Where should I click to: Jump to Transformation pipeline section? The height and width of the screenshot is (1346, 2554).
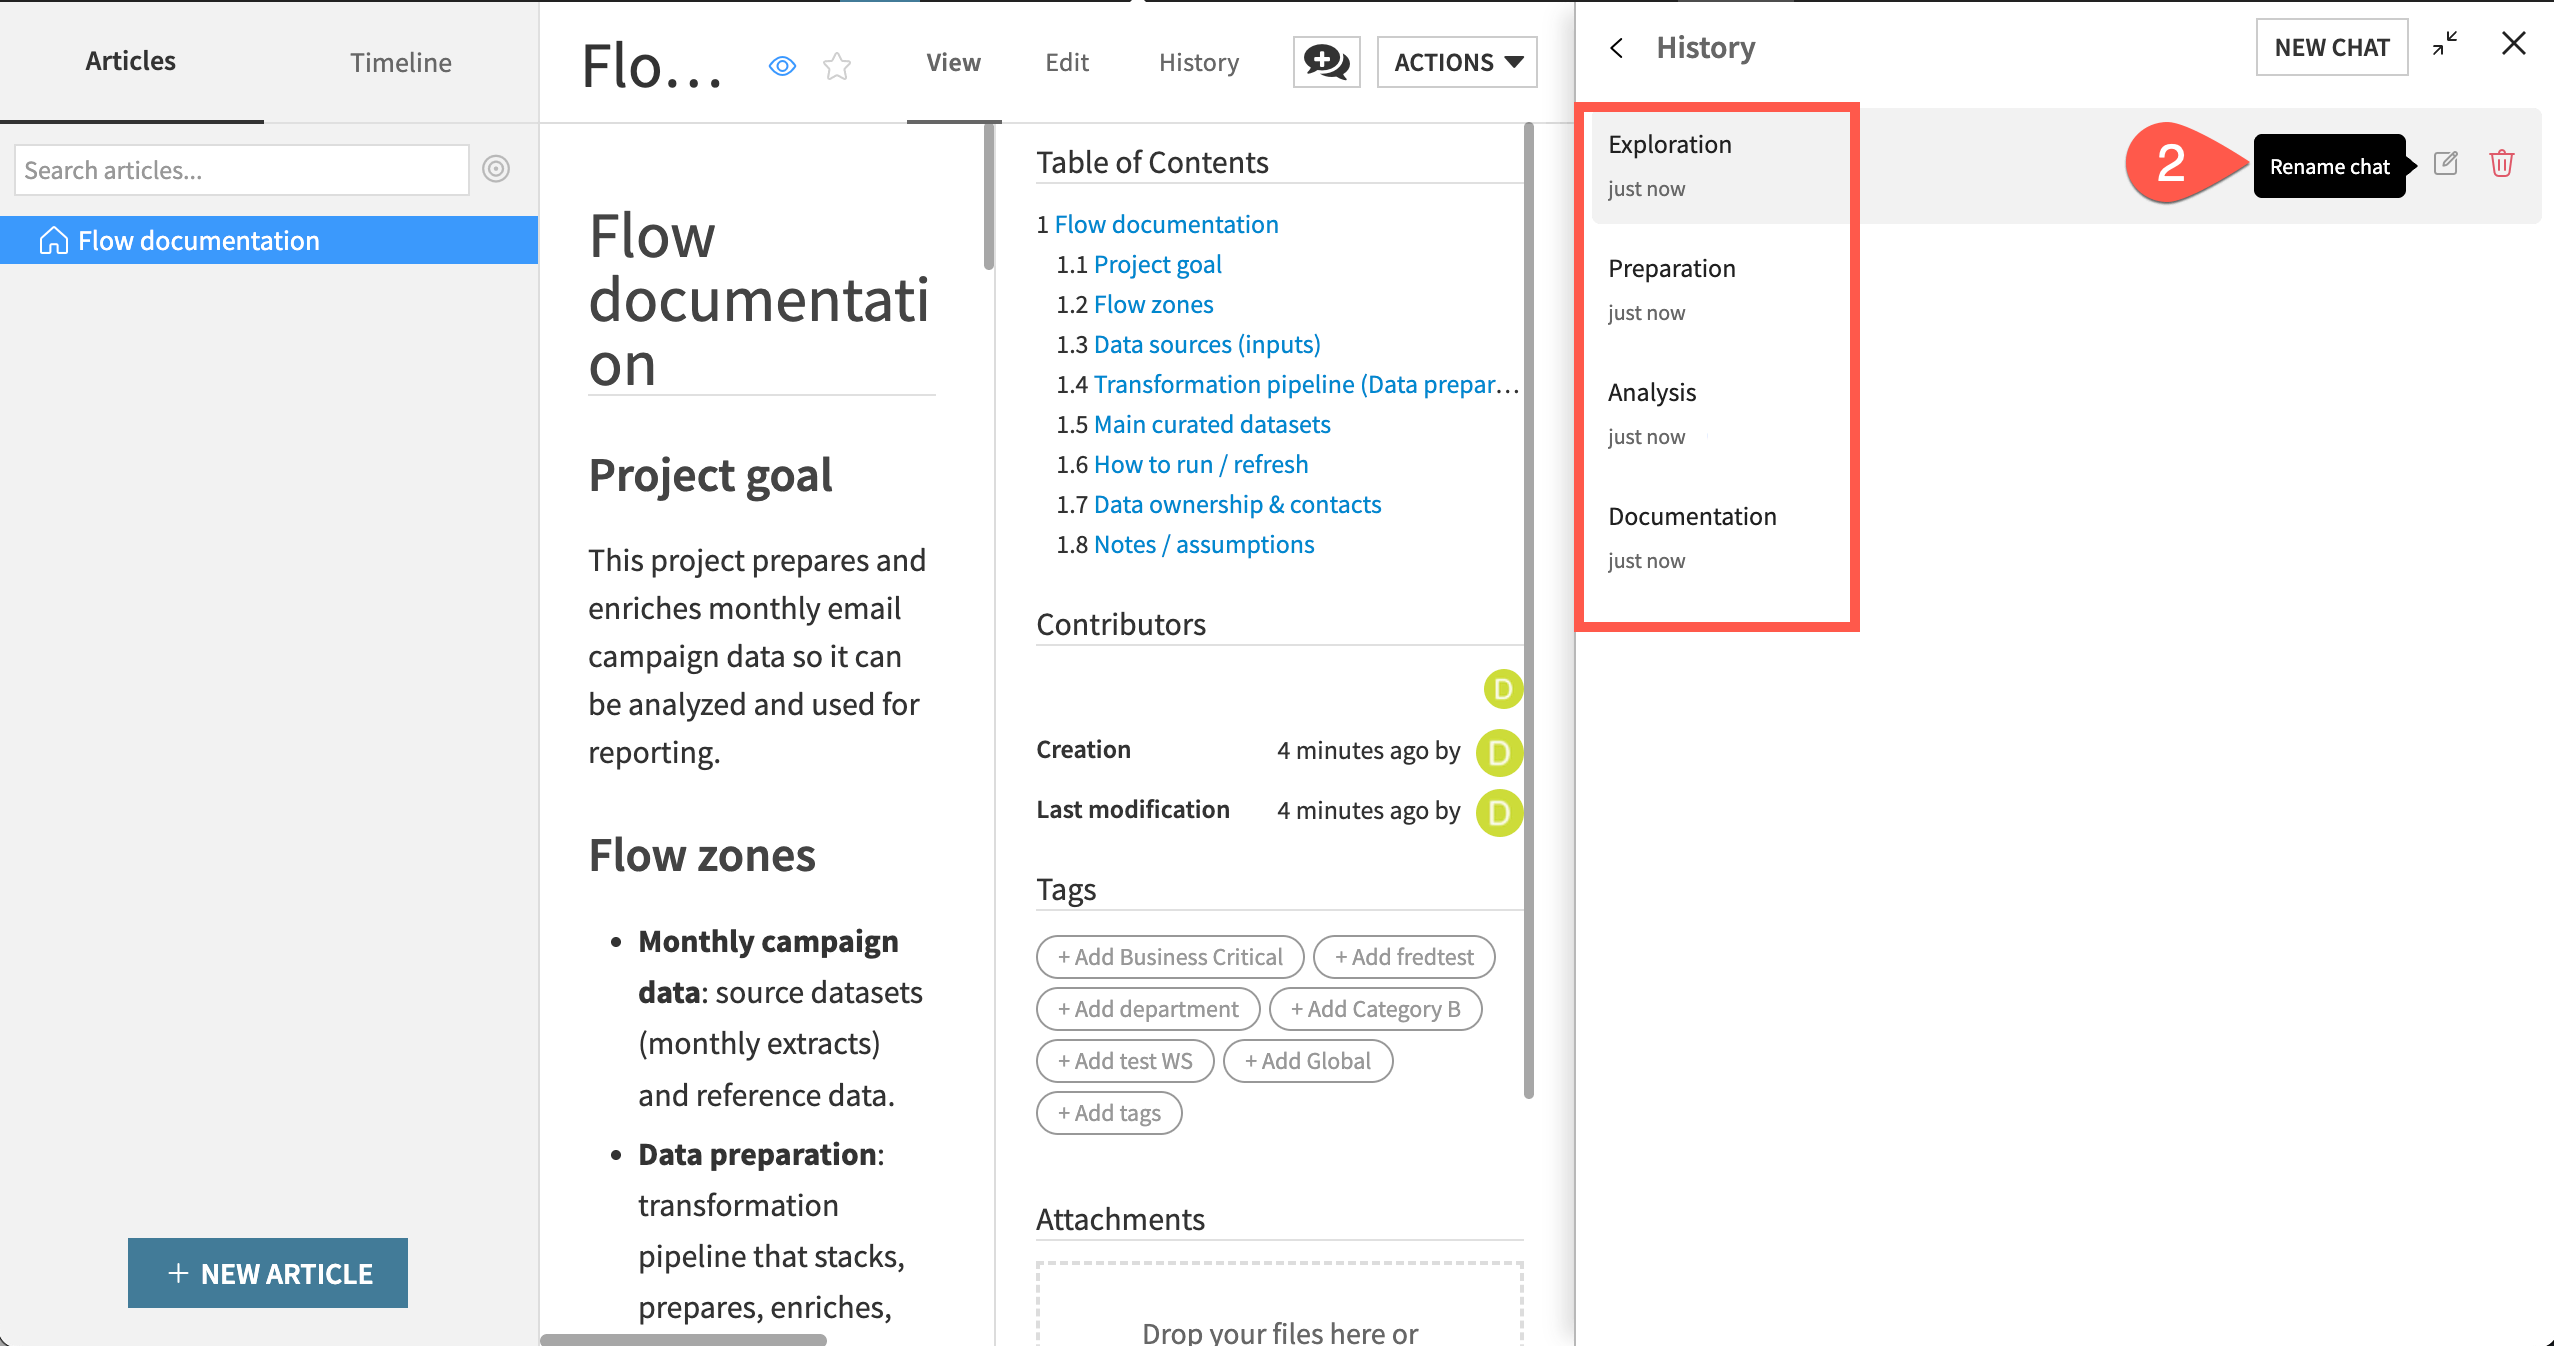point(1306,384)
